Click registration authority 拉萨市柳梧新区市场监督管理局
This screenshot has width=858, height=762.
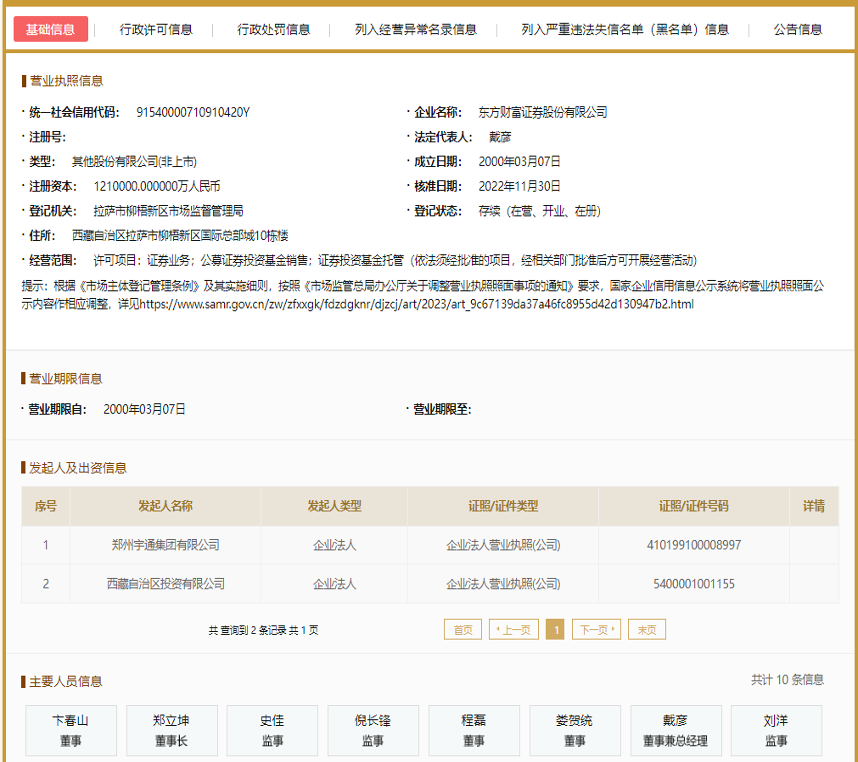(169, 211)
